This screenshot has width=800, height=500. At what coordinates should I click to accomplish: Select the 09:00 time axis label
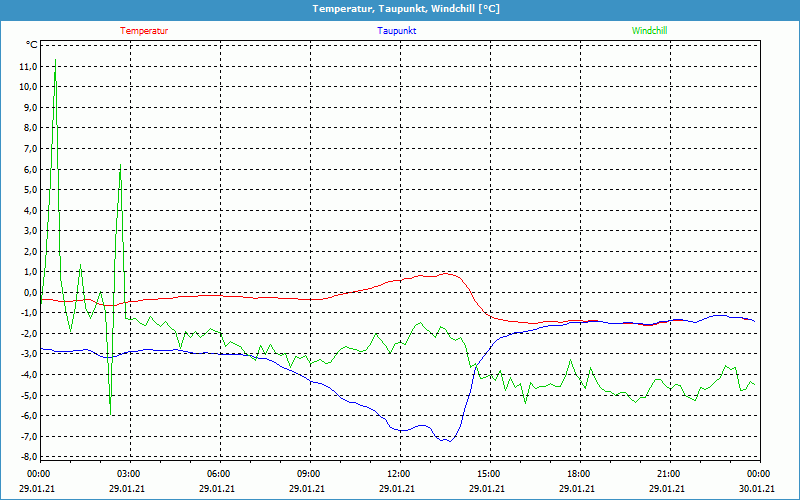[309, 474]
